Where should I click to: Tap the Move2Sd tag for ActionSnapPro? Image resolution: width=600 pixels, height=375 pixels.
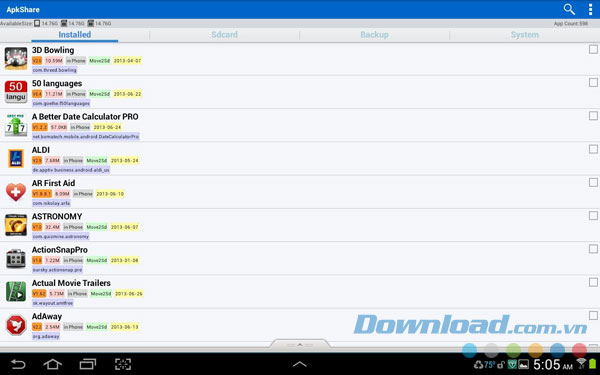click(x=96, y=260)
